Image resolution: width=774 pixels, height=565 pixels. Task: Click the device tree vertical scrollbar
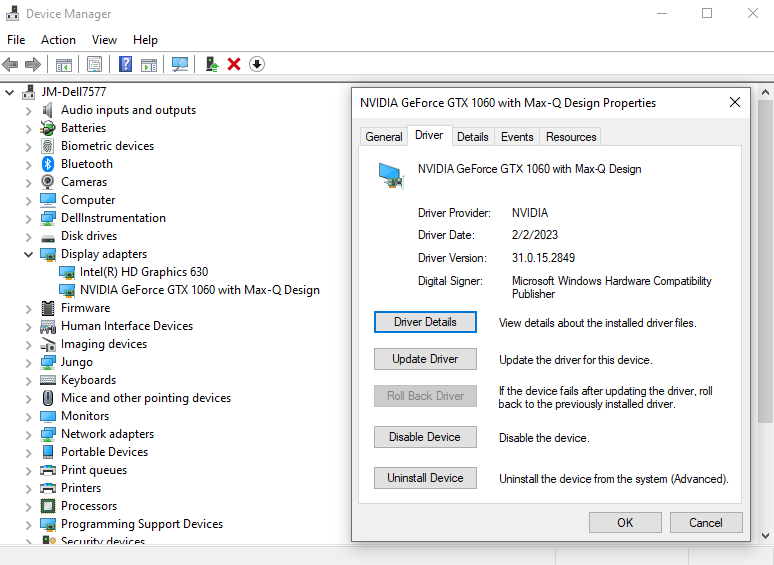(x=765, y=300)
